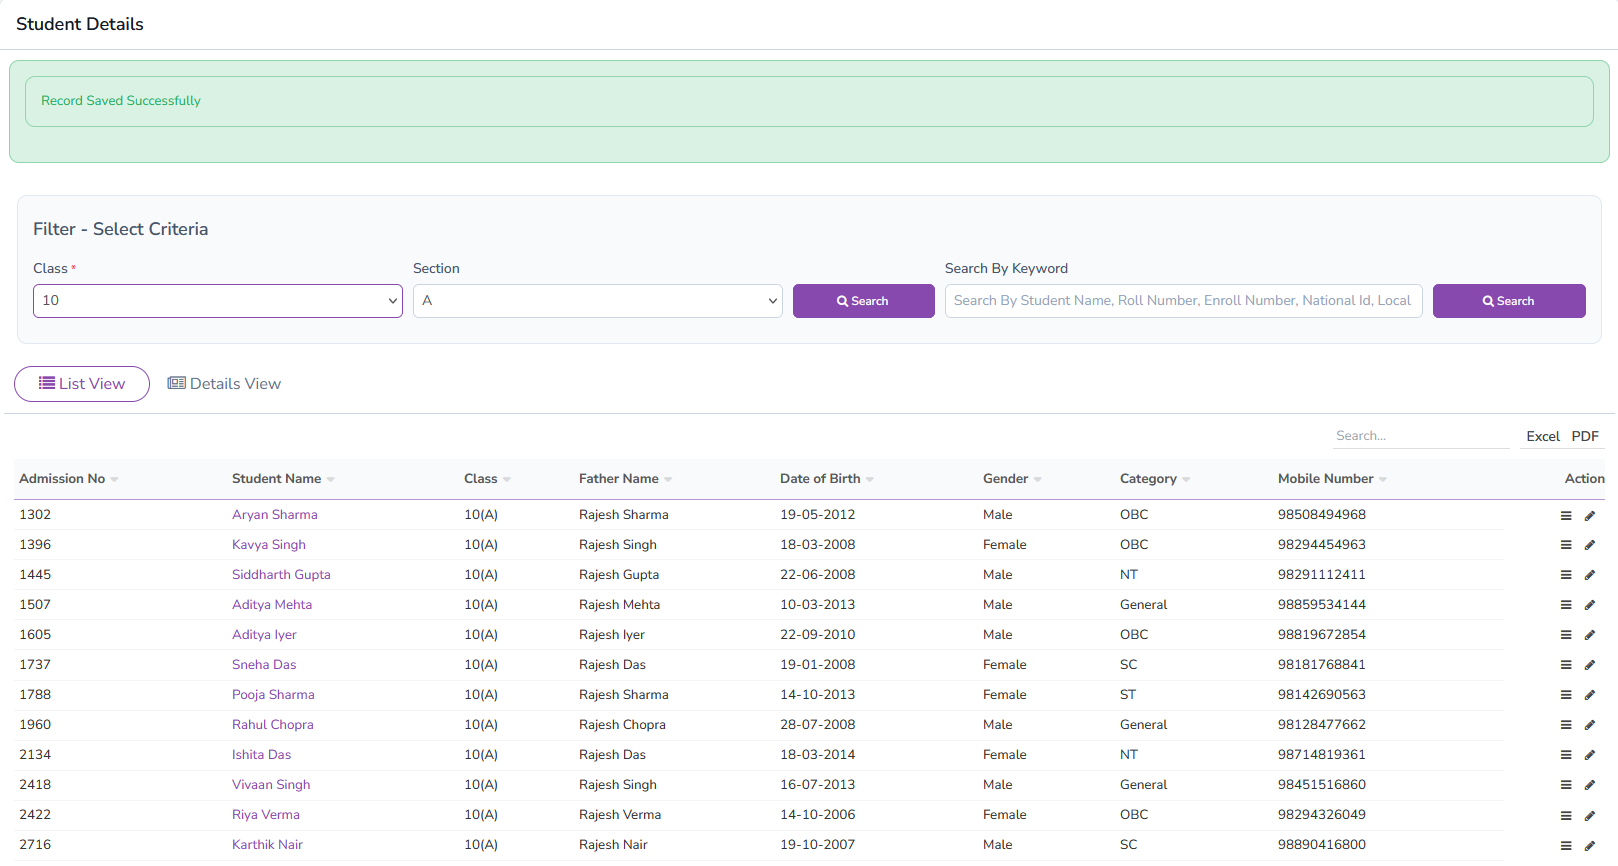Expand the Section dropdown showing A

[597, 301]
